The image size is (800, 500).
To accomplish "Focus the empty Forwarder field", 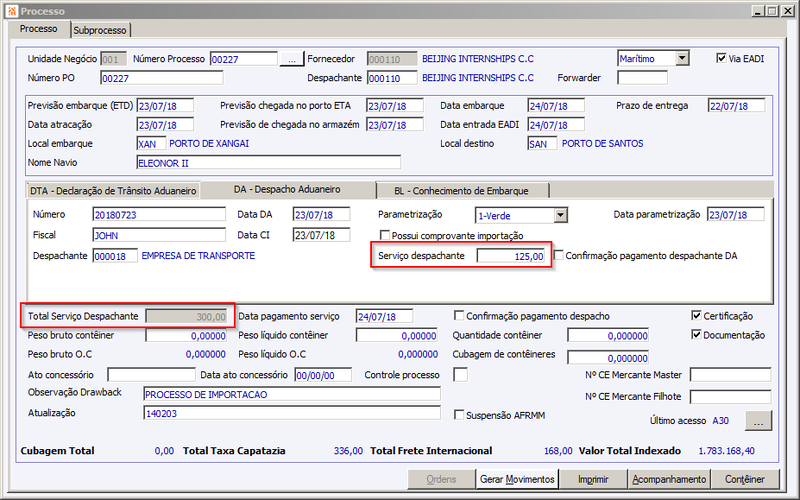I will (642, 78).
